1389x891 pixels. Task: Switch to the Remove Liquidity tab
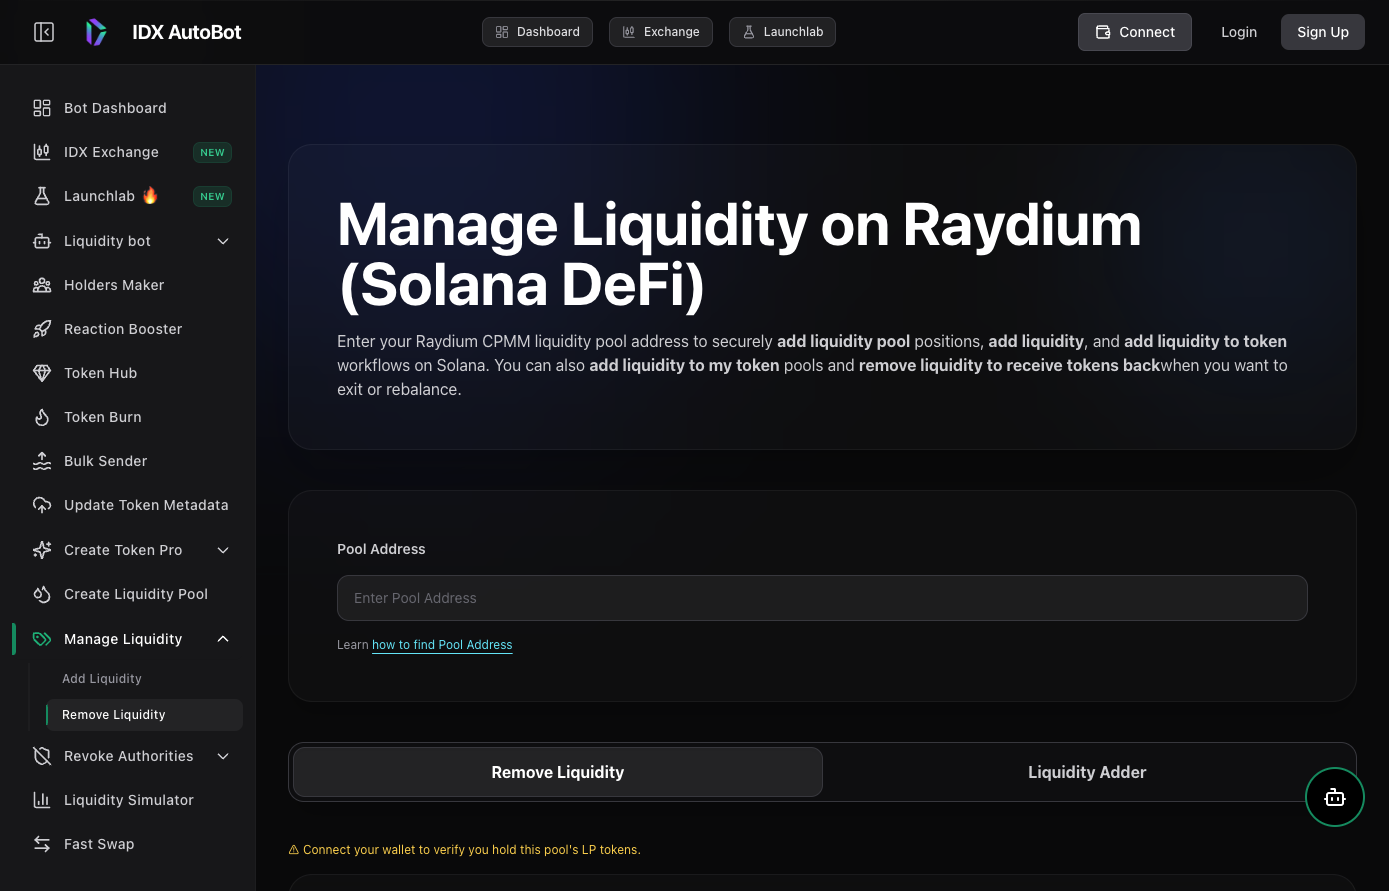pyautogui.click(x=558, y=772)
